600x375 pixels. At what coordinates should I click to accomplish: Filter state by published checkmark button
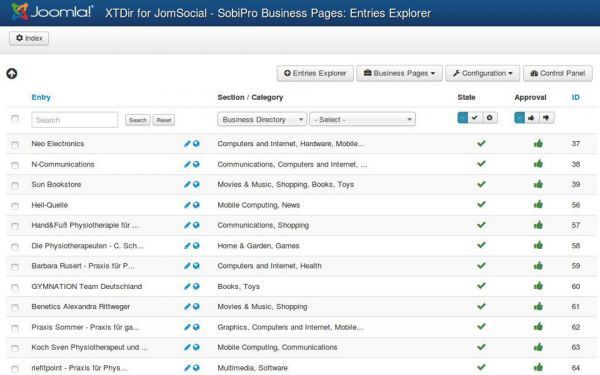pos(475,118)
